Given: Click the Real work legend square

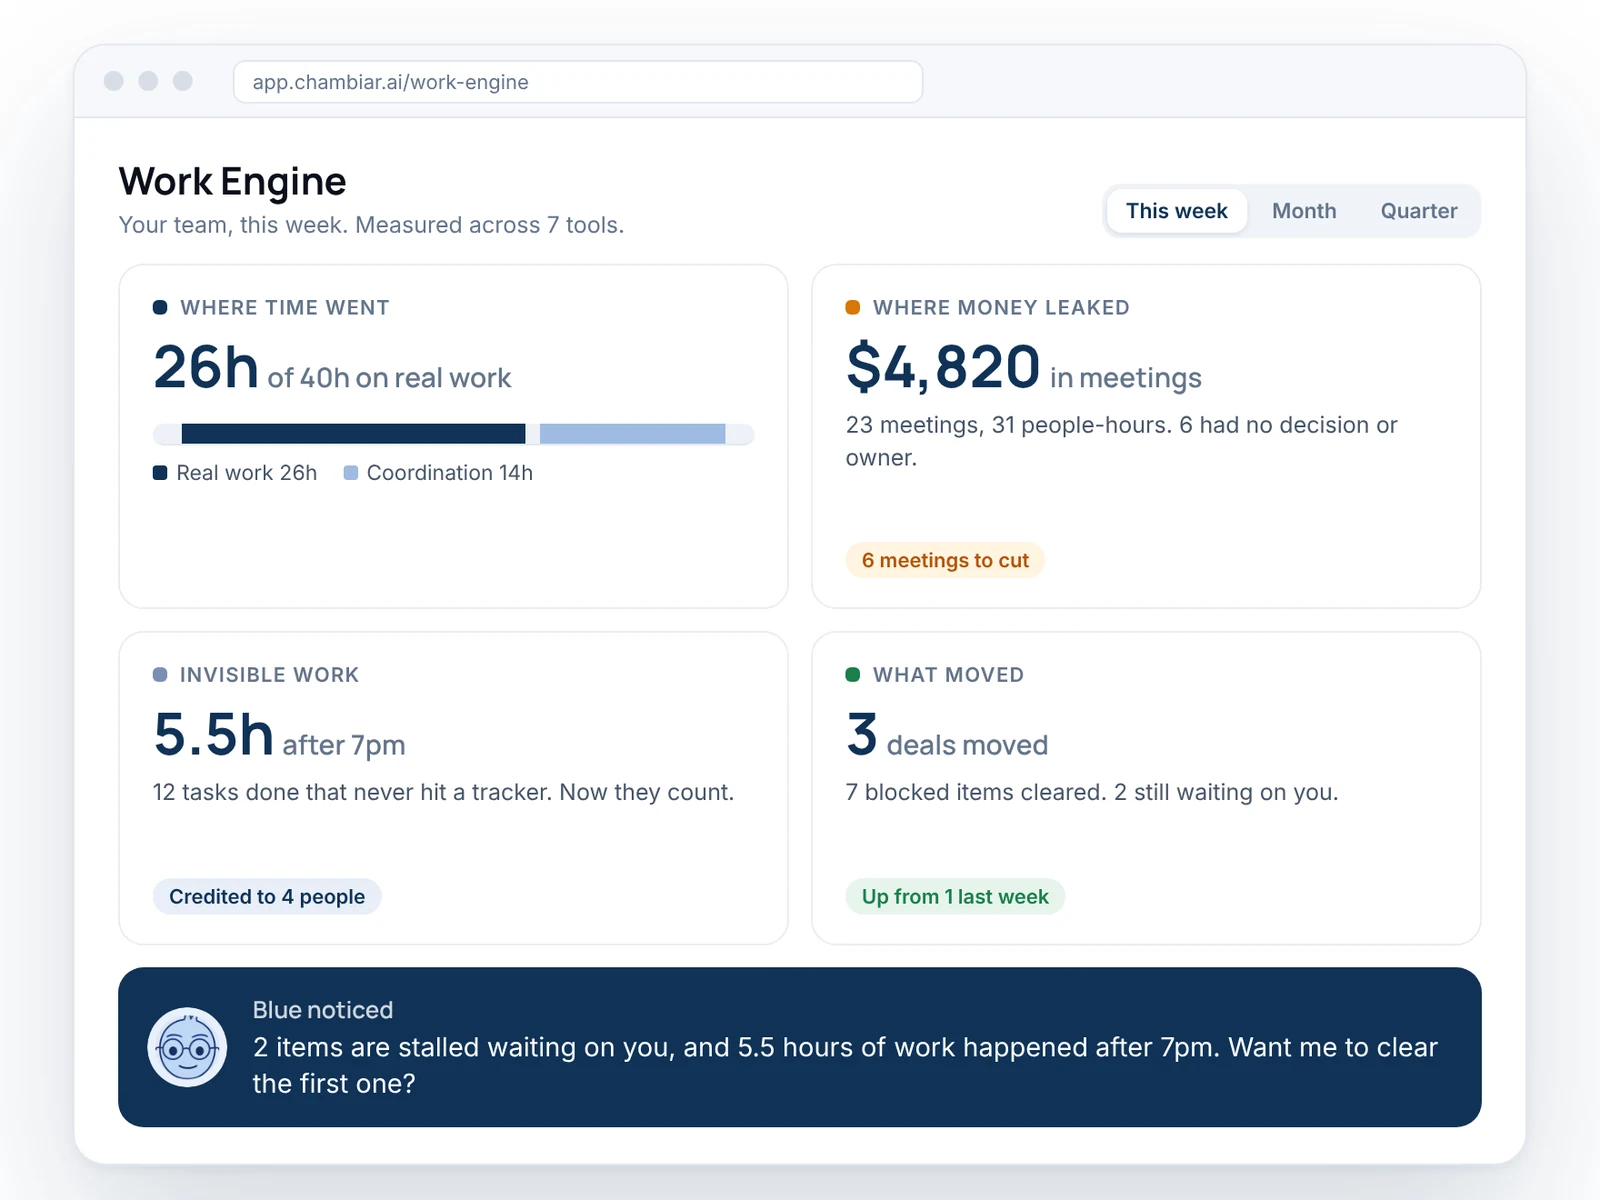Looking at the screenshot, I should click(x=160, y=472).
